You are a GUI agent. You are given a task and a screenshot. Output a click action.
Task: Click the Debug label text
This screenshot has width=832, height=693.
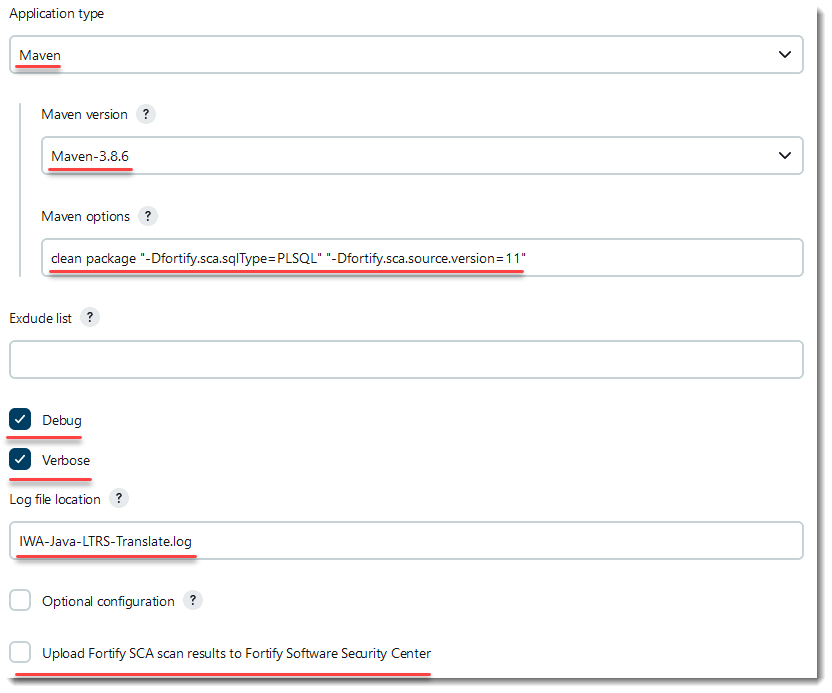point(62,419)
